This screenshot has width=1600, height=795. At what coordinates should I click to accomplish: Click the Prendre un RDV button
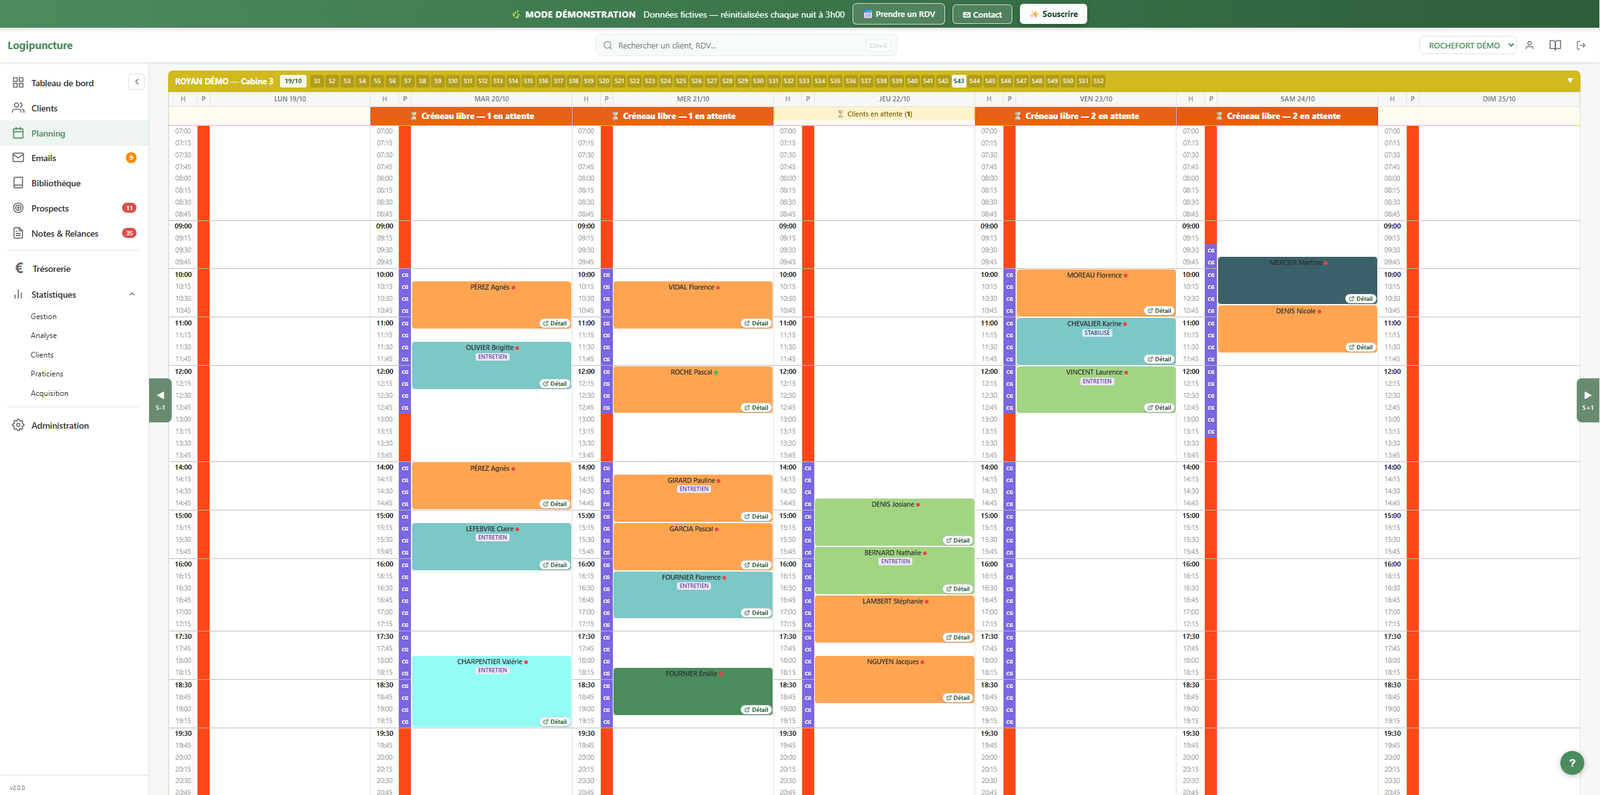click(x=899, y=14)
